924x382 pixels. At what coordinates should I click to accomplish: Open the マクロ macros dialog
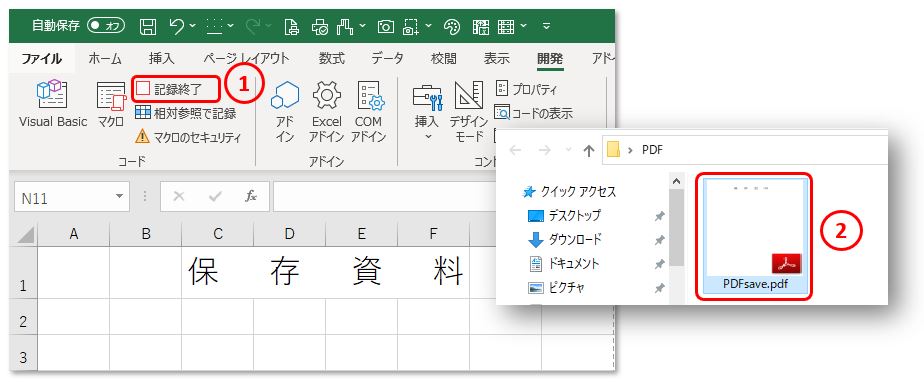(111, 104)
